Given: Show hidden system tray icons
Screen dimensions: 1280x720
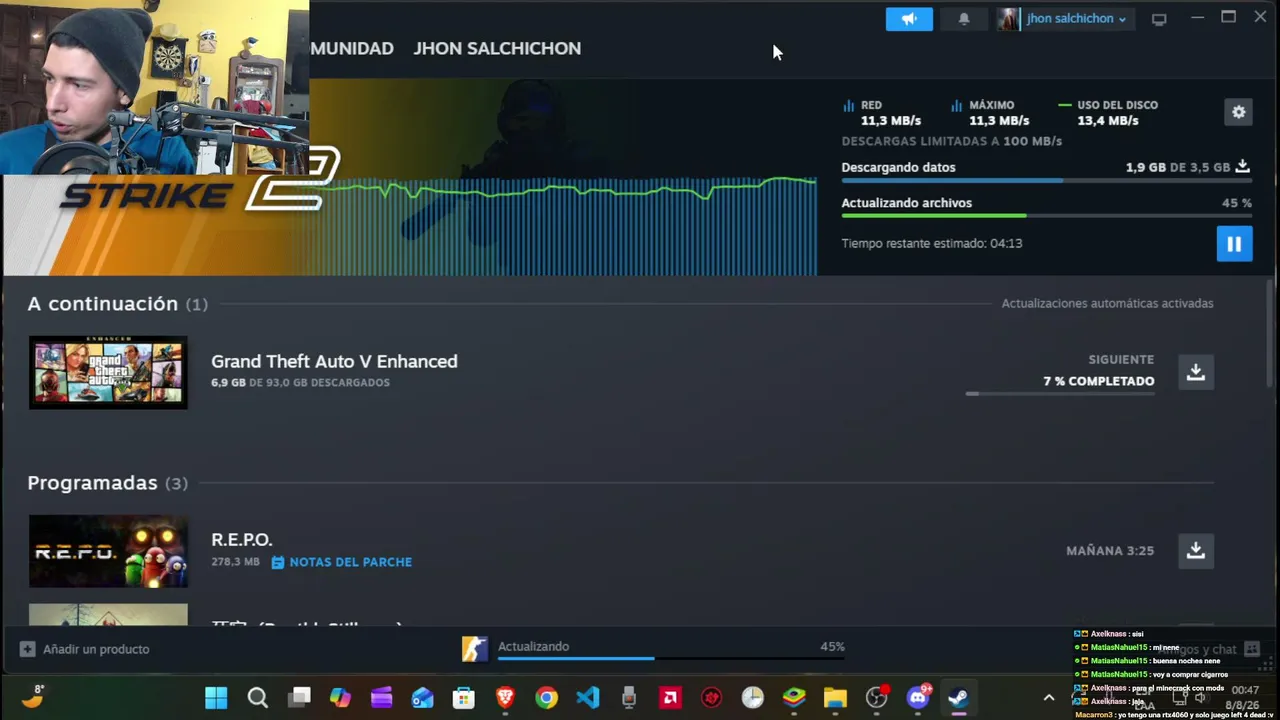Looking at the screenshot, I should pos(1049,698).
